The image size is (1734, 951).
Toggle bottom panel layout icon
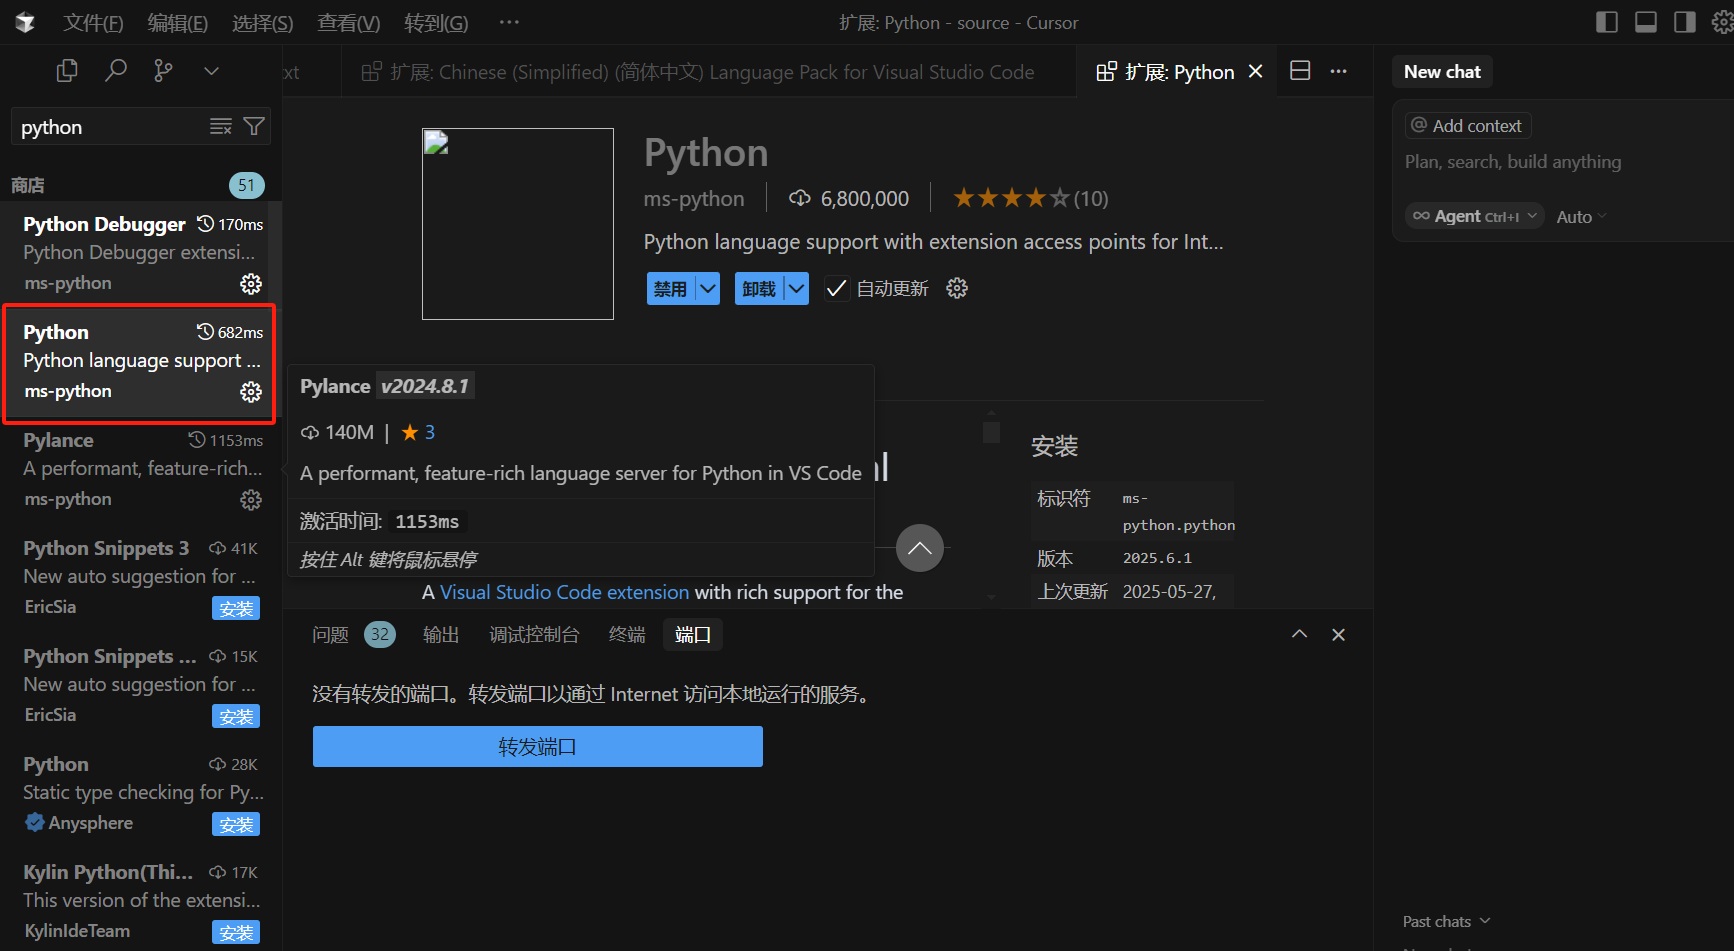point(1646,22)
